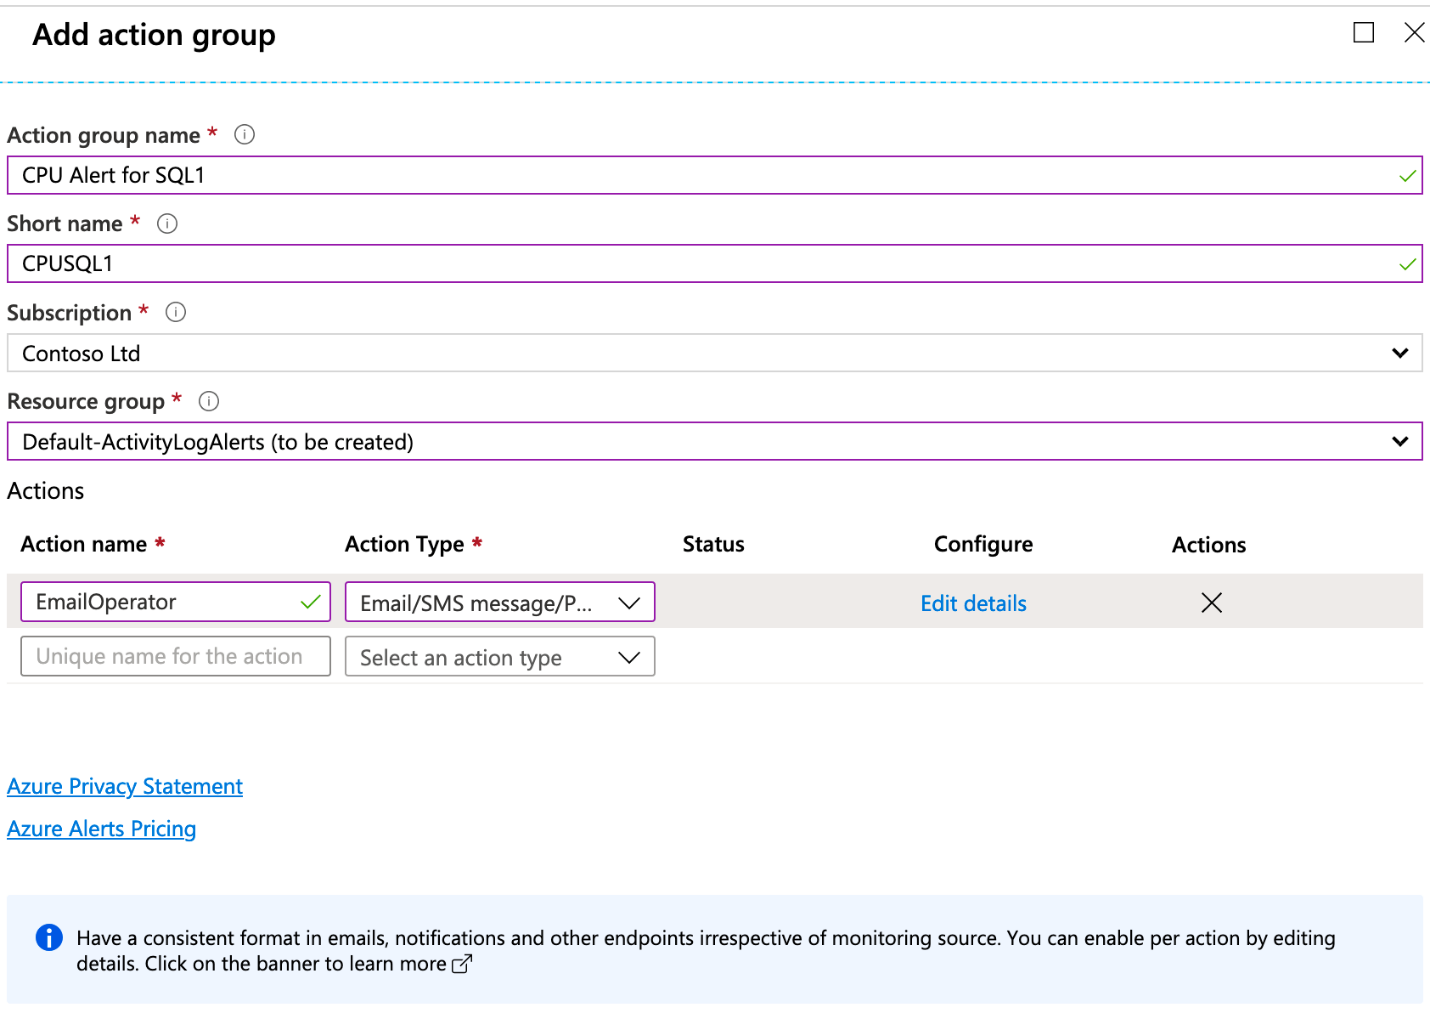Open the Azure Alerts Pricing link
This screenshot has width=1430, height=1013.
point(101,828)
